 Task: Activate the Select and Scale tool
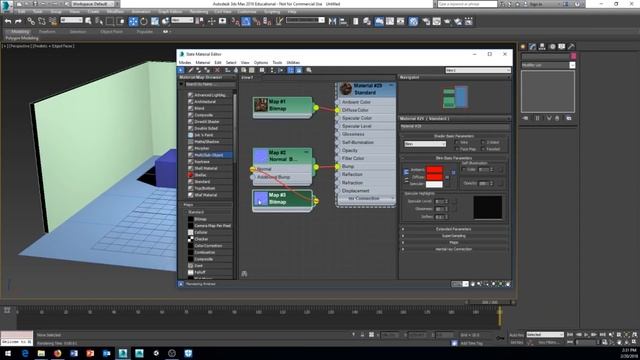pyautogui.click(x=155, y=21)
